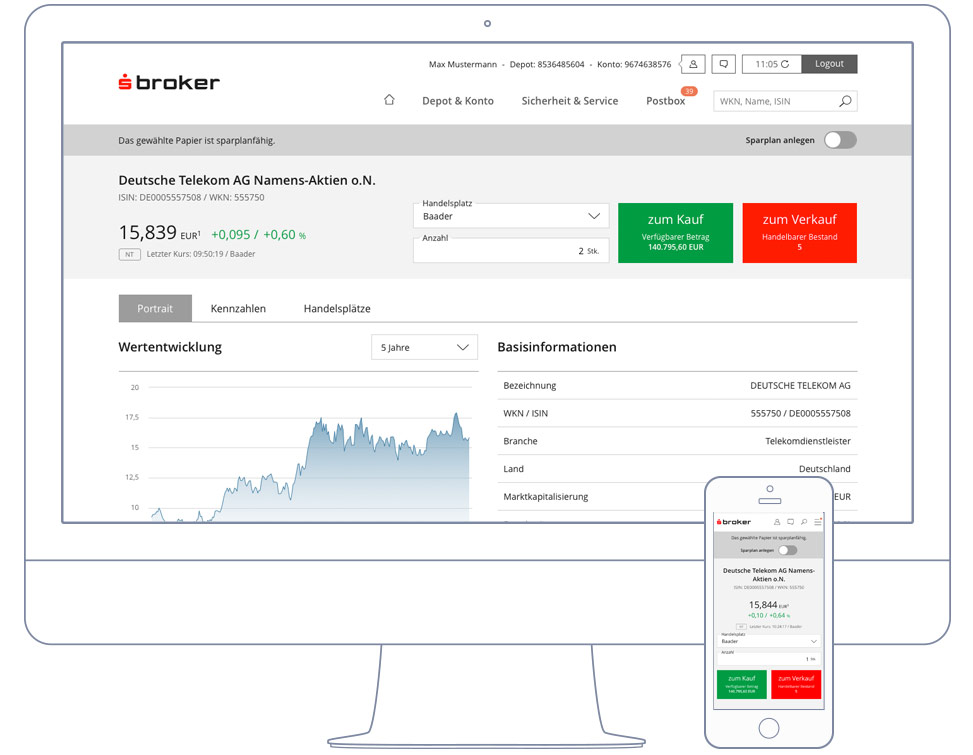The width and height of the screenshot is (973, 755).
Task: Open the Handelsplatz dropdown on the phone
Action: pyautogui.click(x=769, y=641)
